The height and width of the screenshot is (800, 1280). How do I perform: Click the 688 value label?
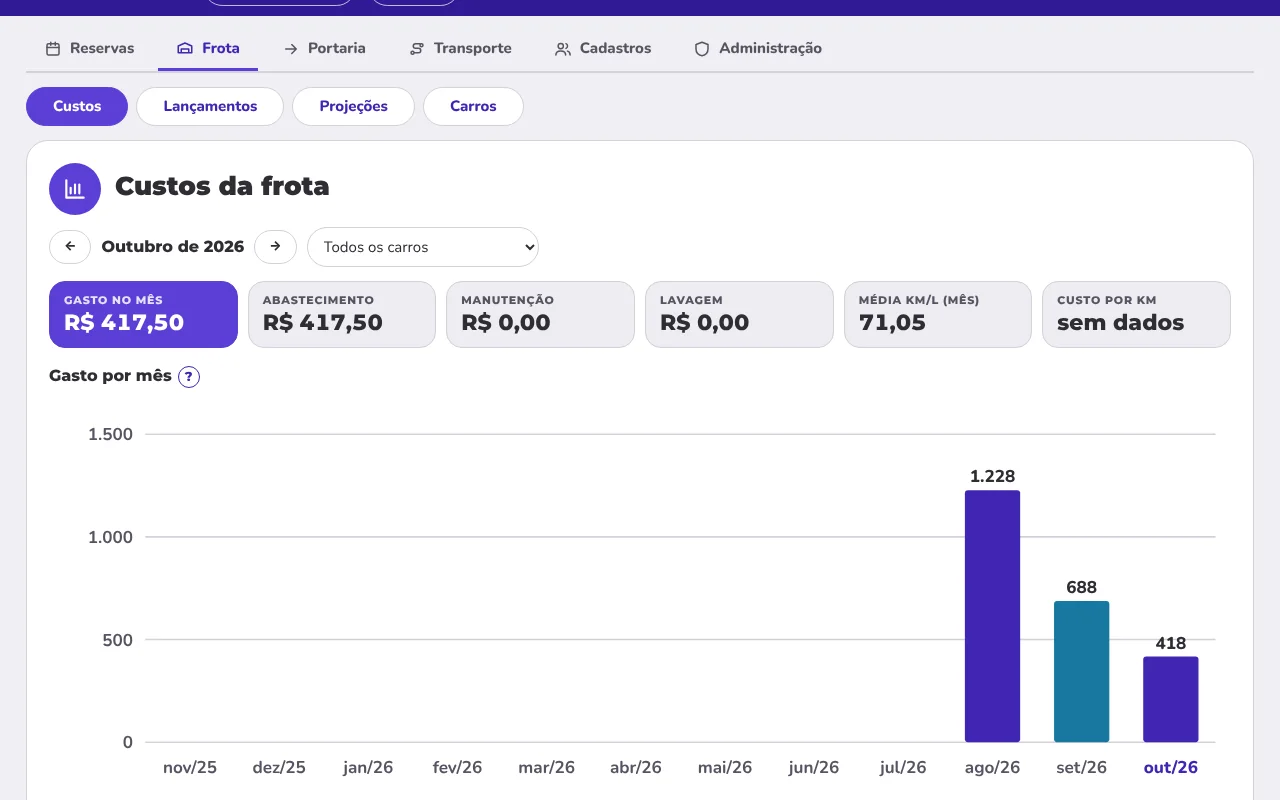pos(1081,587)
